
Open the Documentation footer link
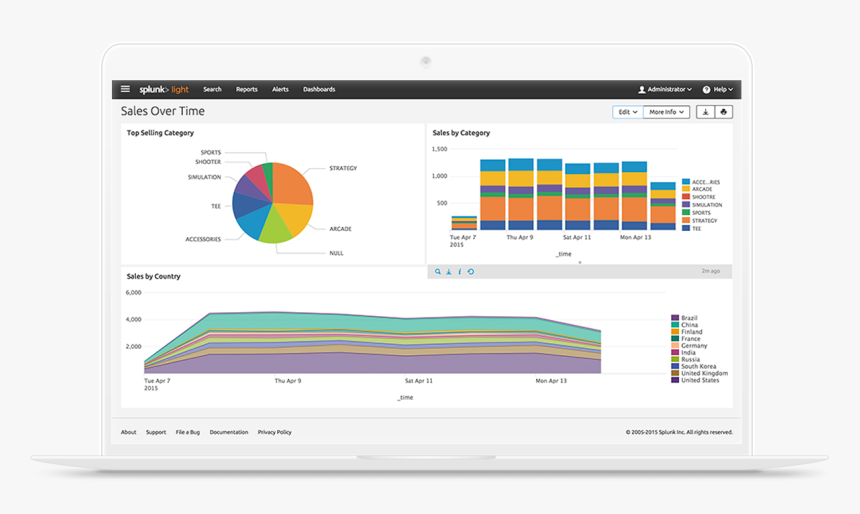(x=229, y=432)
